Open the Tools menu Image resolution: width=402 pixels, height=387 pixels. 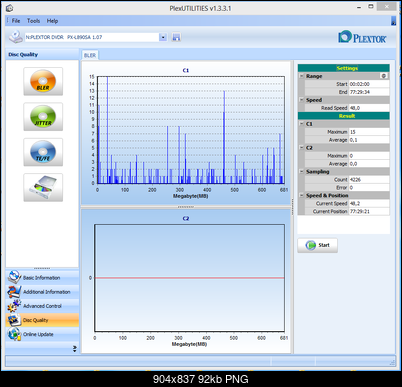[33, 21]
